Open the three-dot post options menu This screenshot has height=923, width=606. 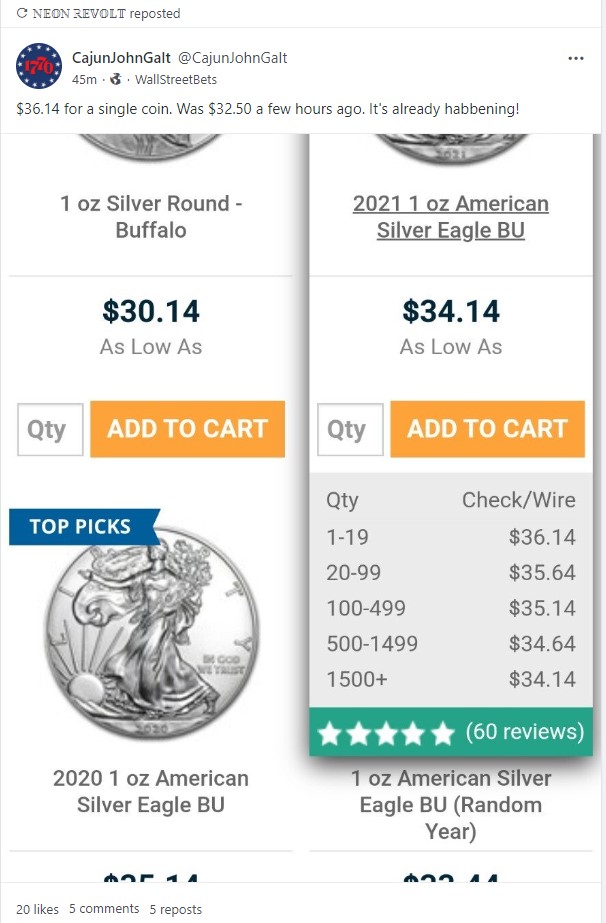pos(575,58)
